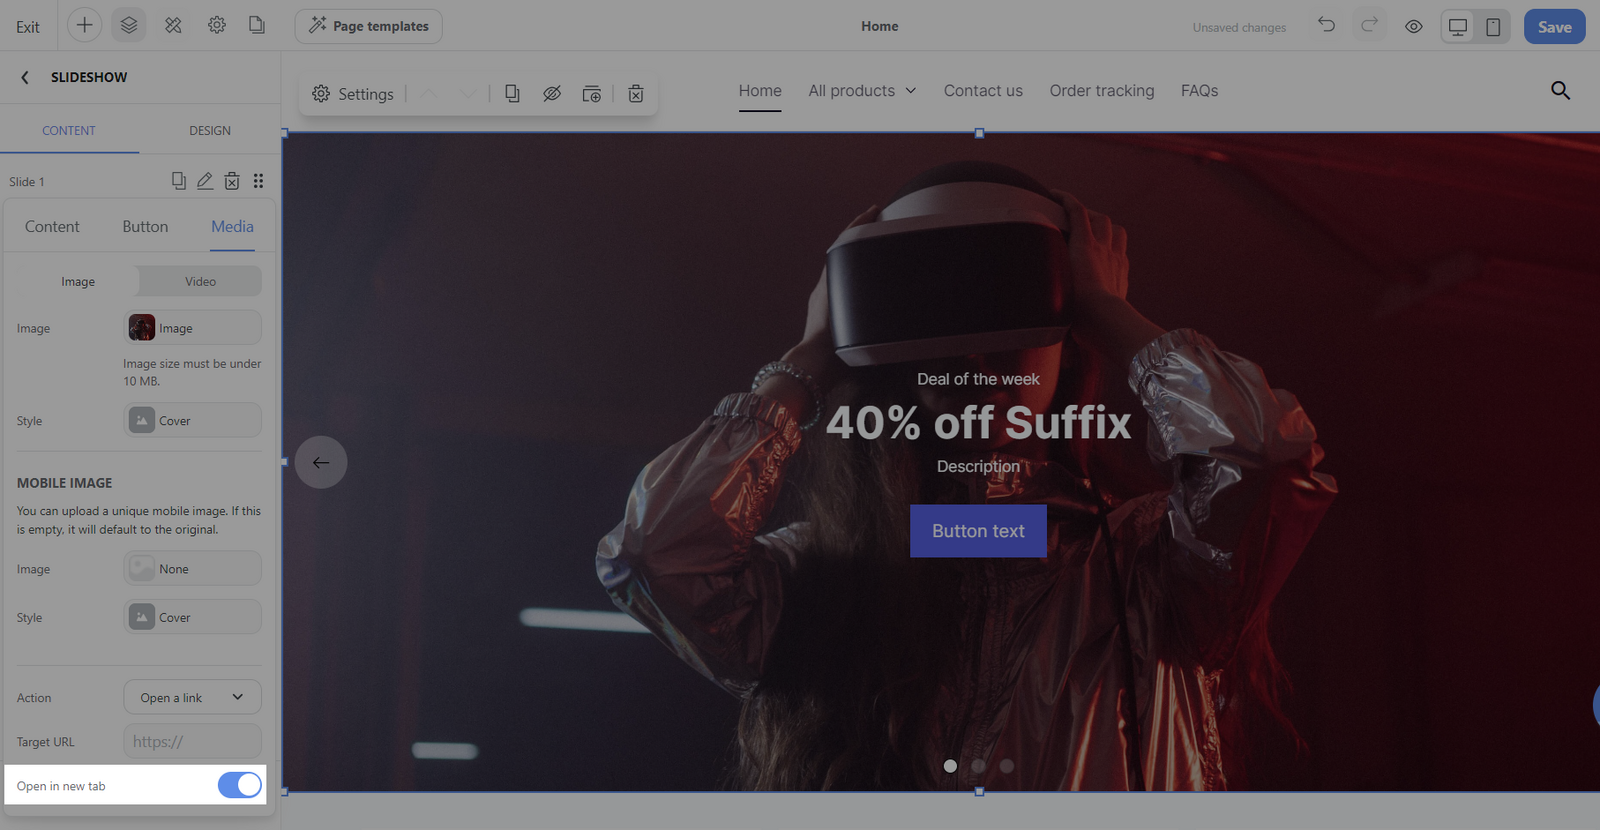This screenshot has width=1600, height=830.
Task: Select the second slide dot
Action: pos(978,766)
